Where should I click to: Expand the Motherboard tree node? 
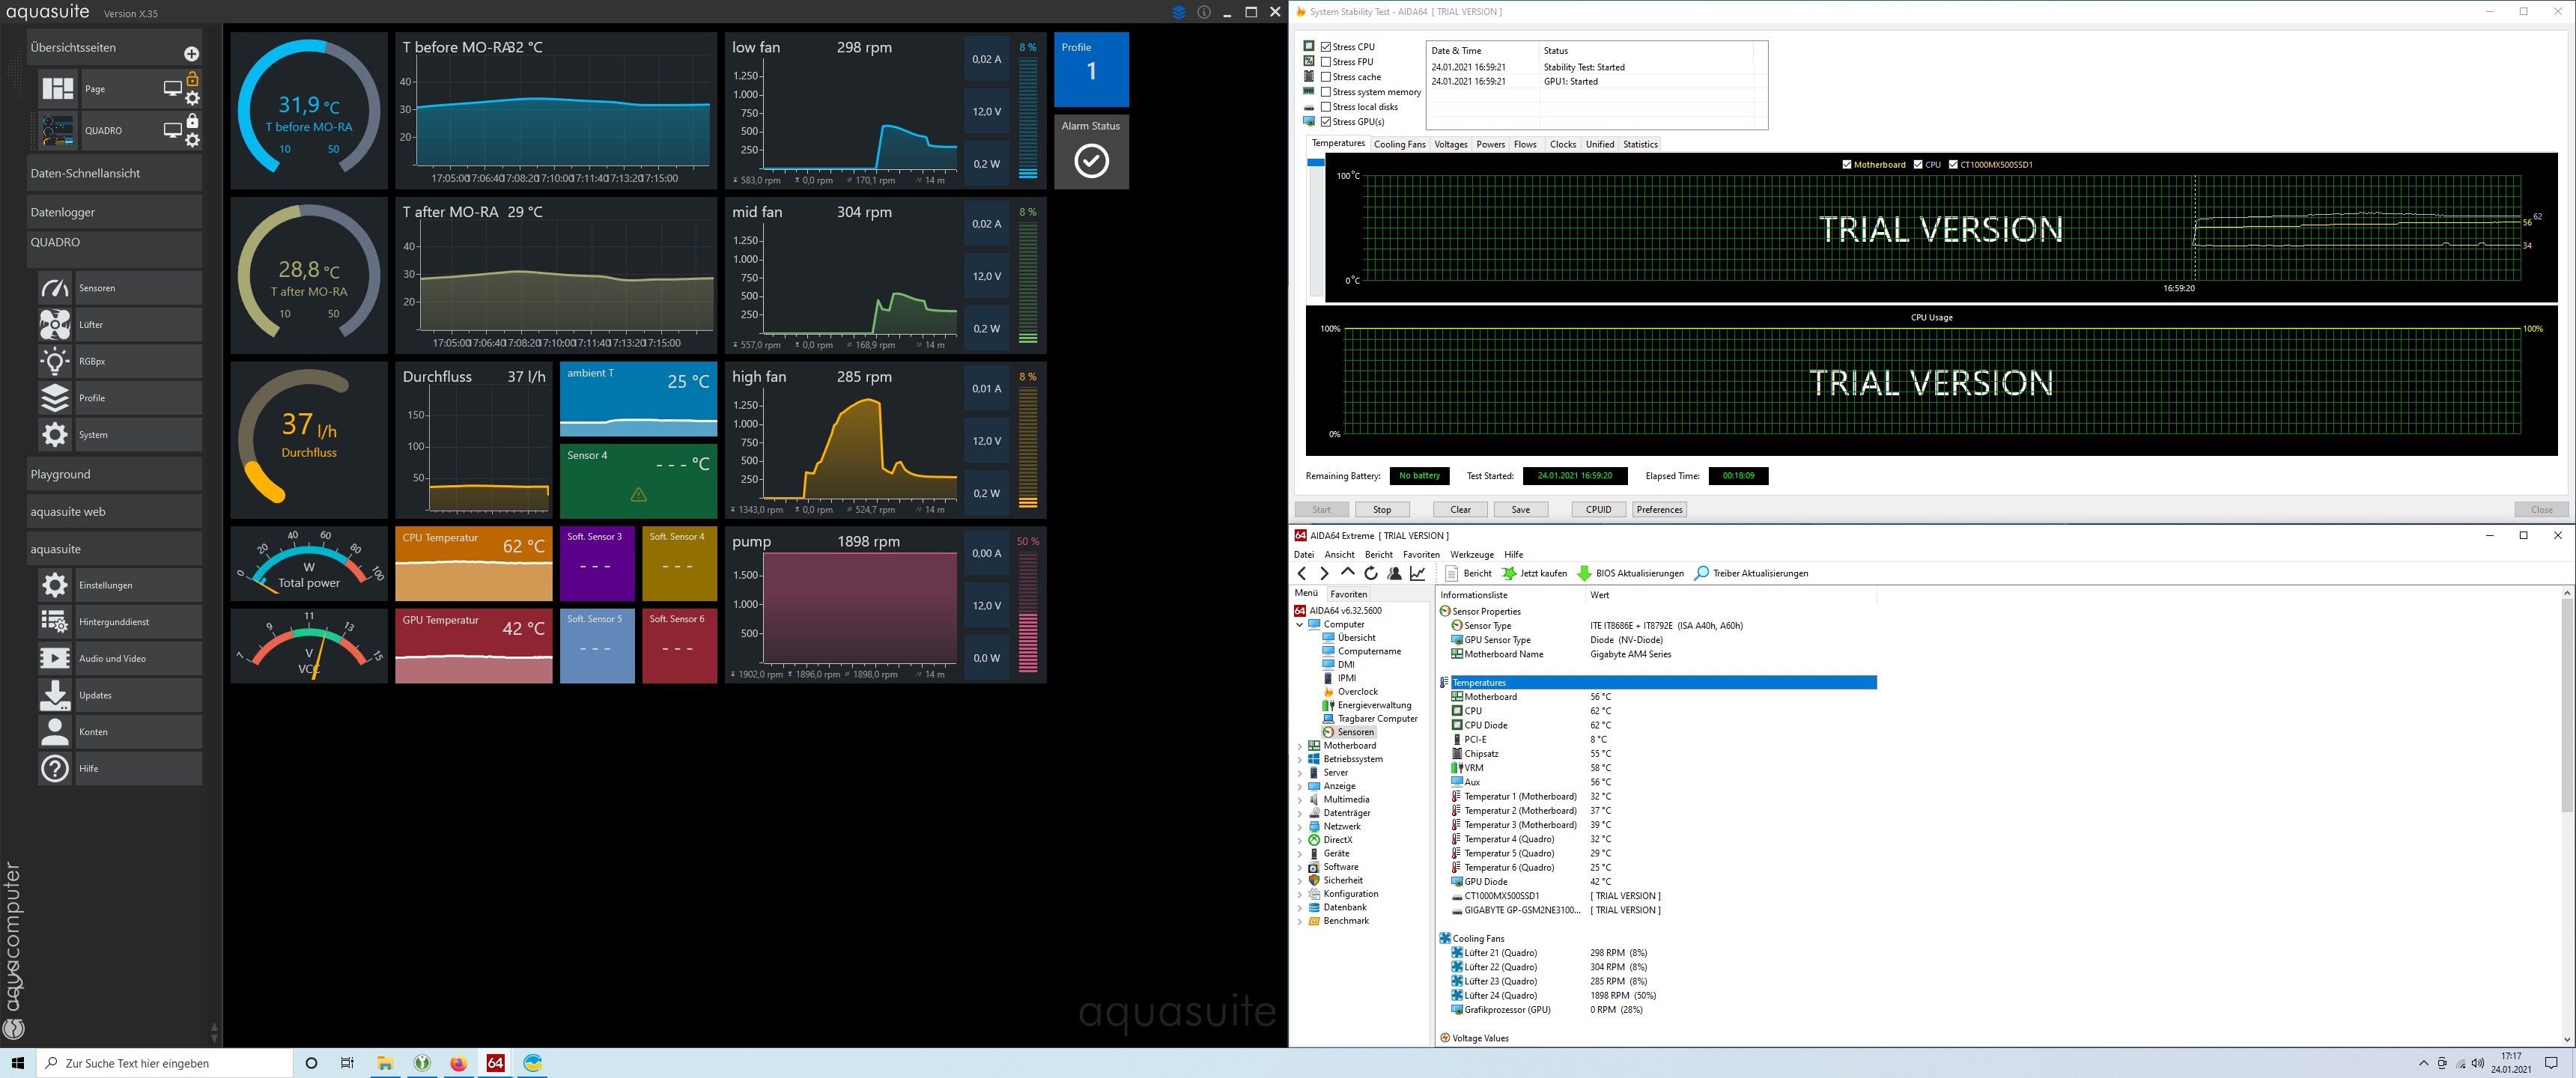click(x=1300, y=746)
